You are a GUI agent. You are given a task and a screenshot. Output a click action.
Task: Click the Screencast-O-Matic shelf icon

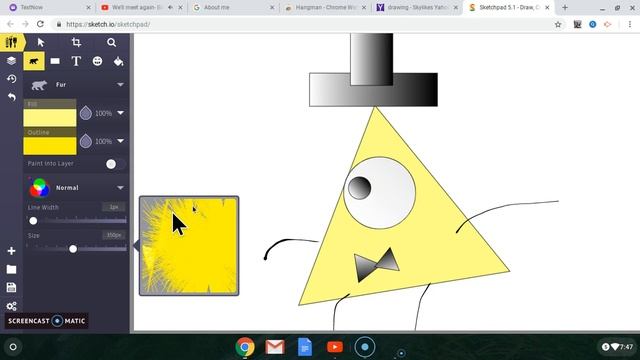(x=365, y=347)
